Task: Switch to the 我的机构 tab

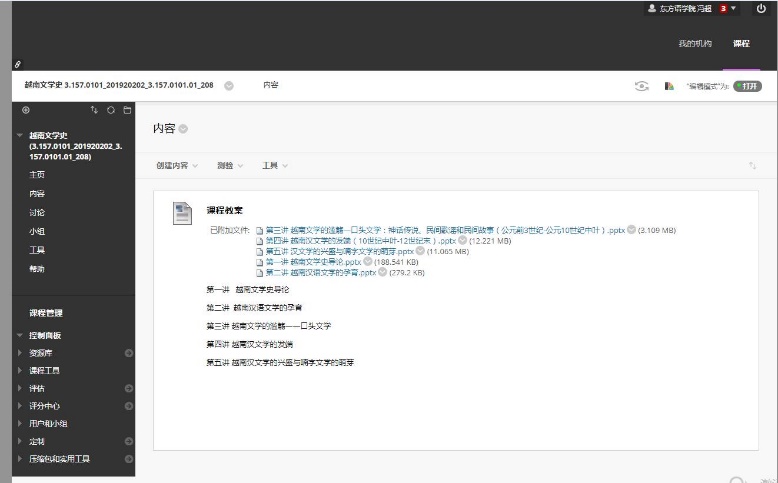Action: pos(695,44)
